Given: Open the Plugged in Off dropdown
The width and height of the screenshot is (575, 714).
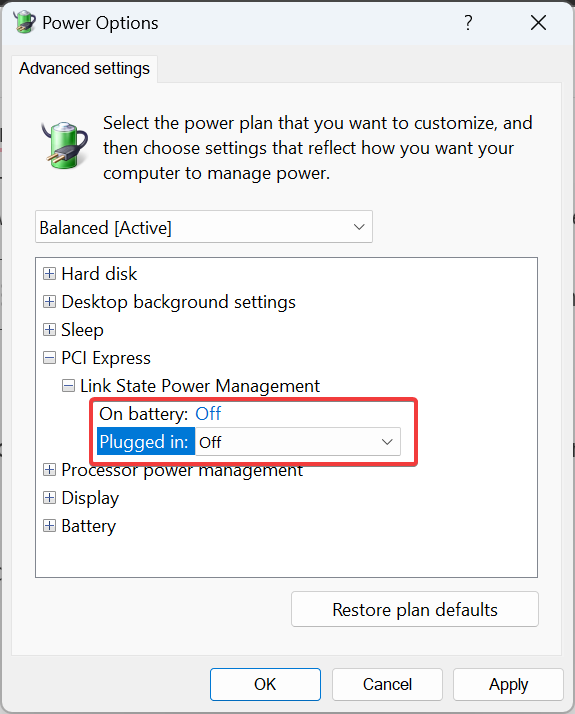Looking at the screenshot, I should (x=298, y=442).
